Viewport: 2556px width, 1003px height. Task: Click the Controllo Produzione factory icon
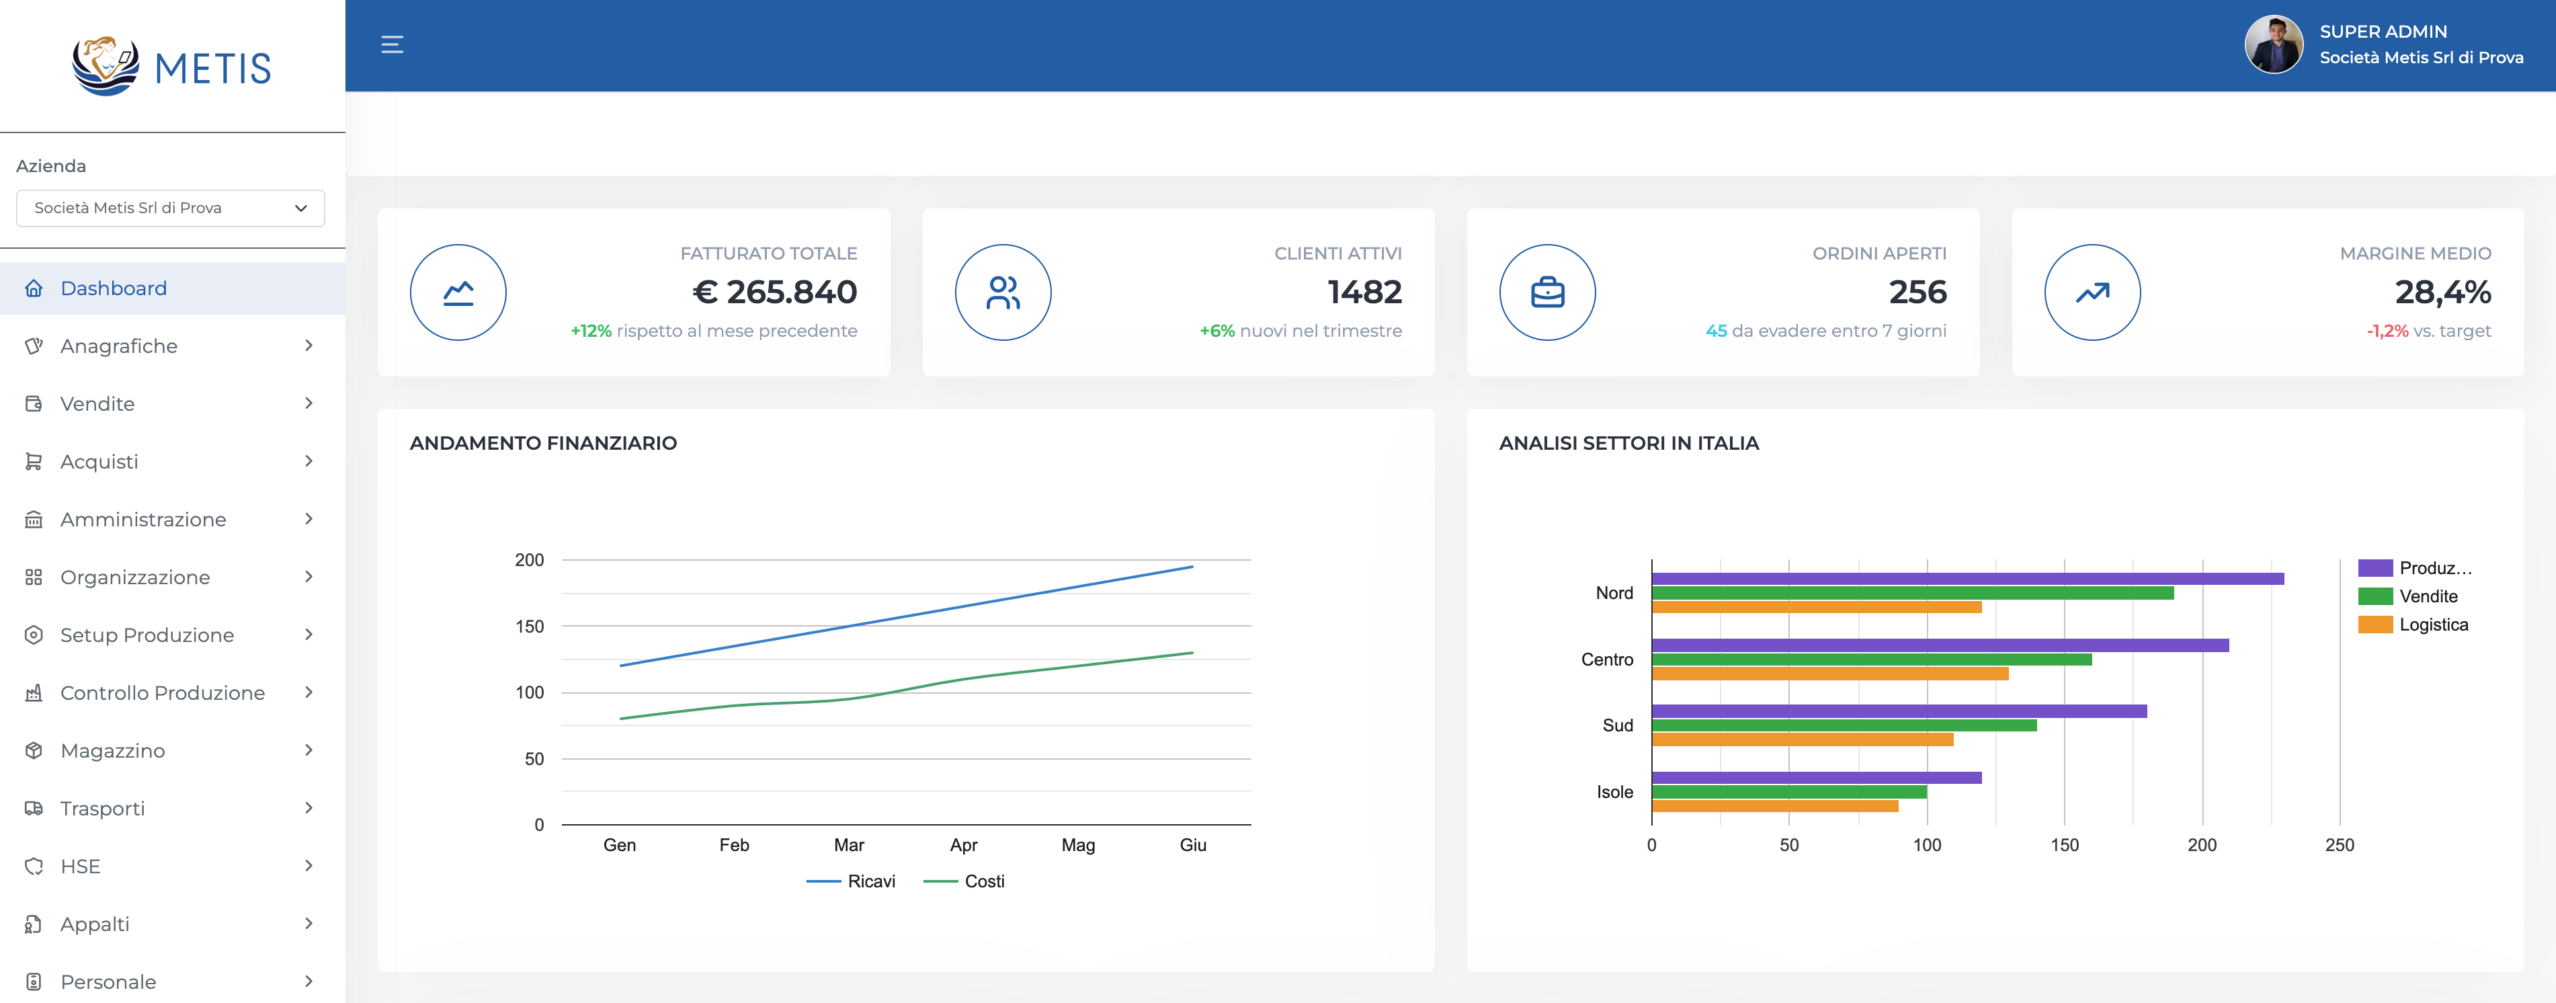click(34, 693)
